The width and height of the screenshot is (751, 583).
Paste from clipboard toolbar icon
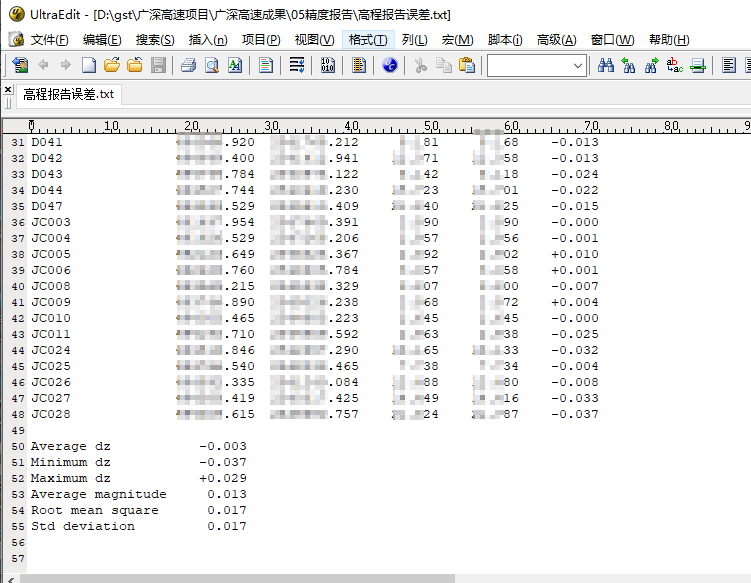(466, 66)
